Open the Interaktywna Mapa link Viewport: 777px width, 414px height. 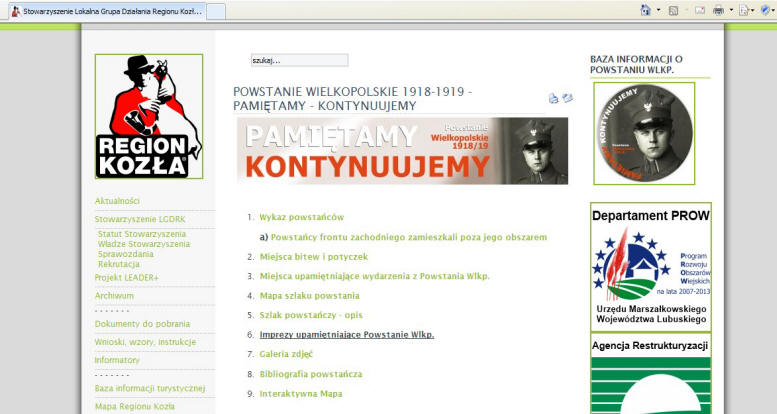tap(301, 394)
